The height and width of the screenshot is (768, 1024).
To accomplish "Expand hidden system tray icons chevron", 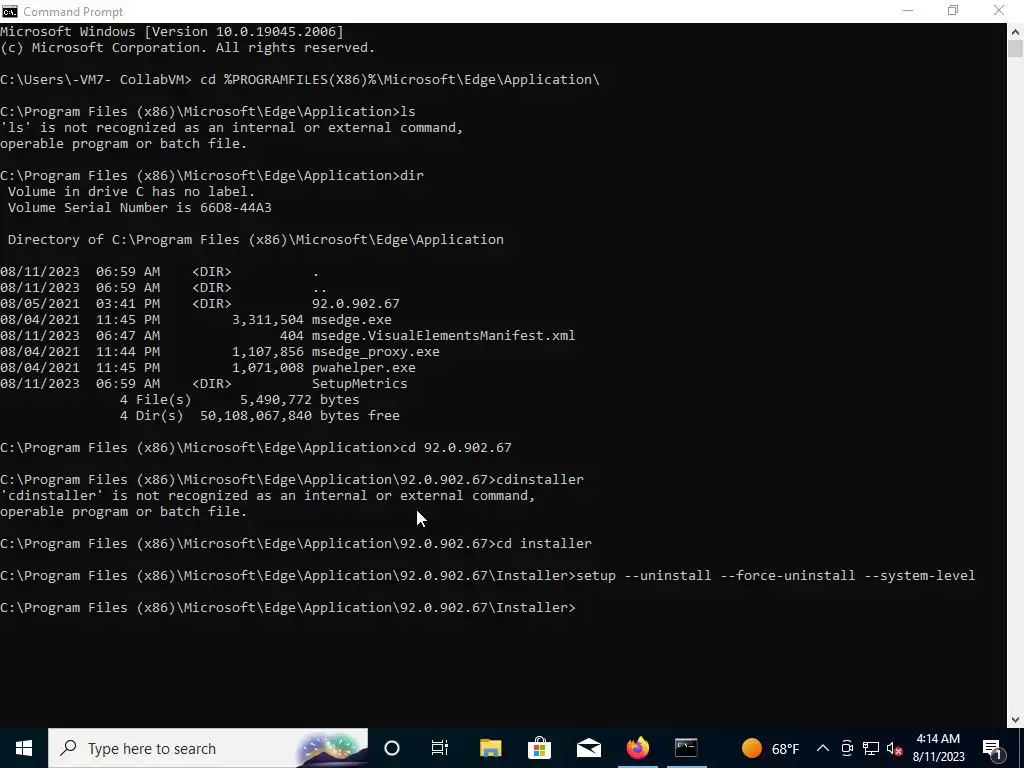I will [823, 748].
